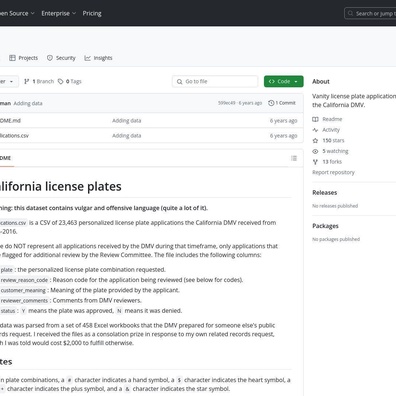
Task: Click the California license plates heading
Action: point(61,186)
